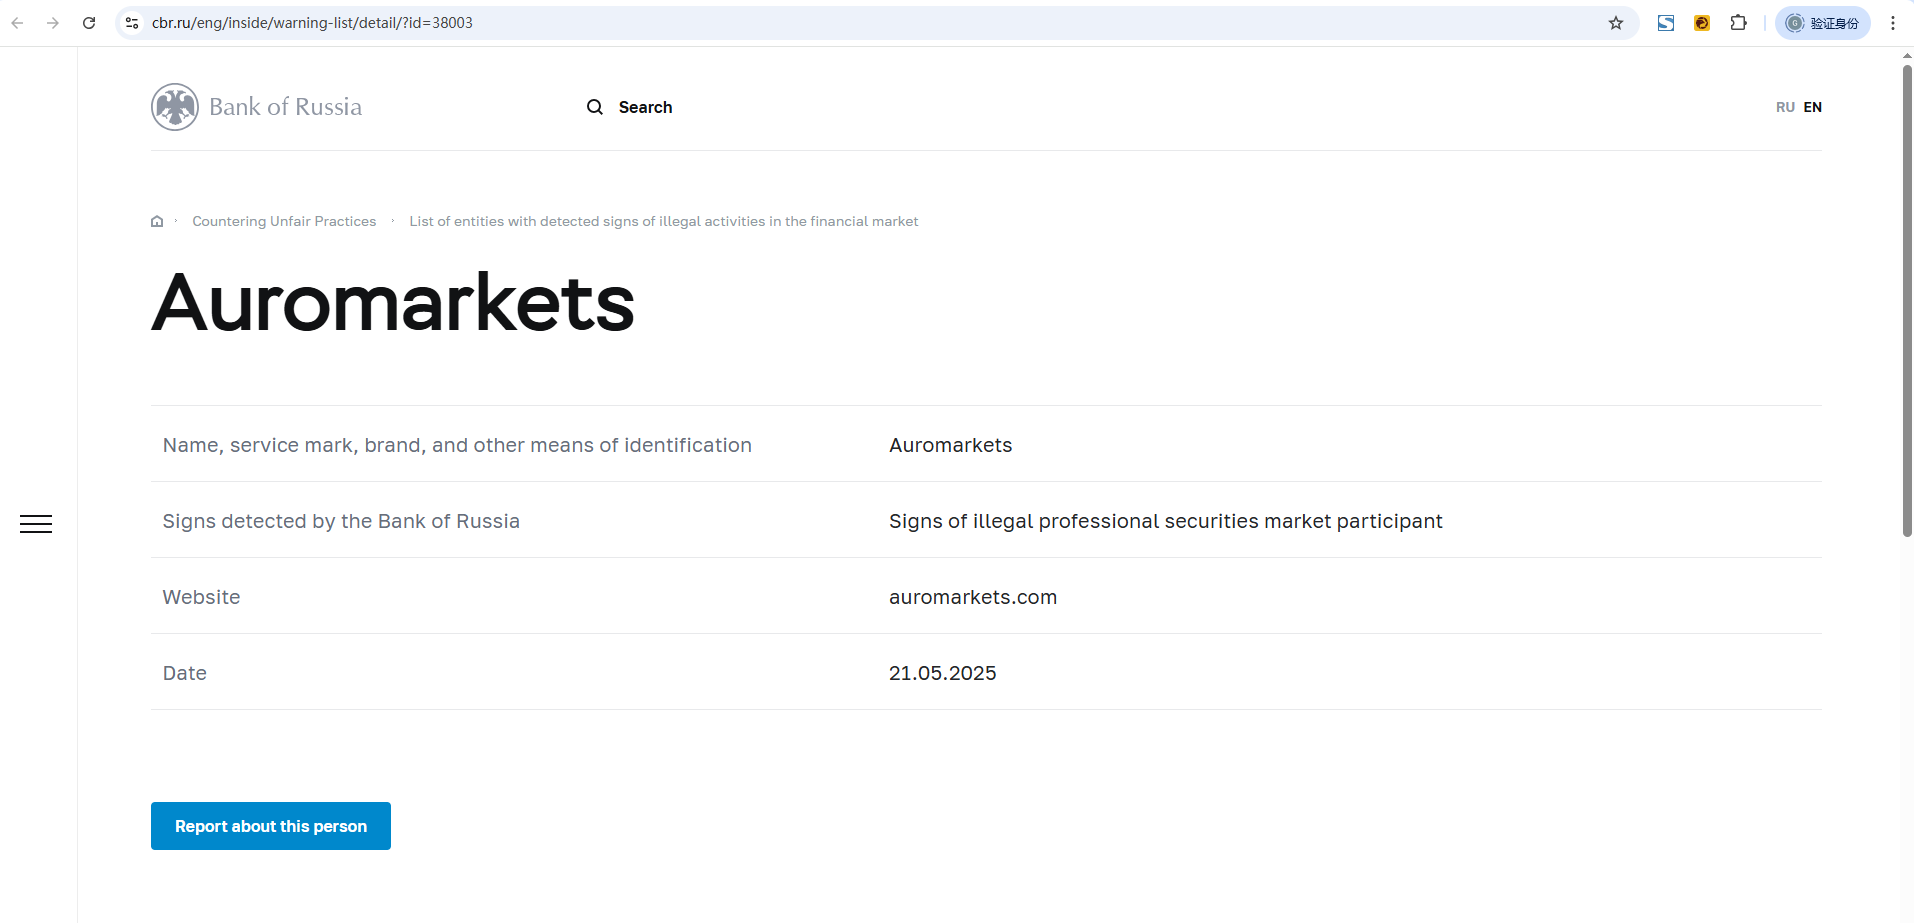Viewport: 1914px width, 923px height.
Task: Switch language to RU
Action: pyautogui.click(x=1785, y=107)
